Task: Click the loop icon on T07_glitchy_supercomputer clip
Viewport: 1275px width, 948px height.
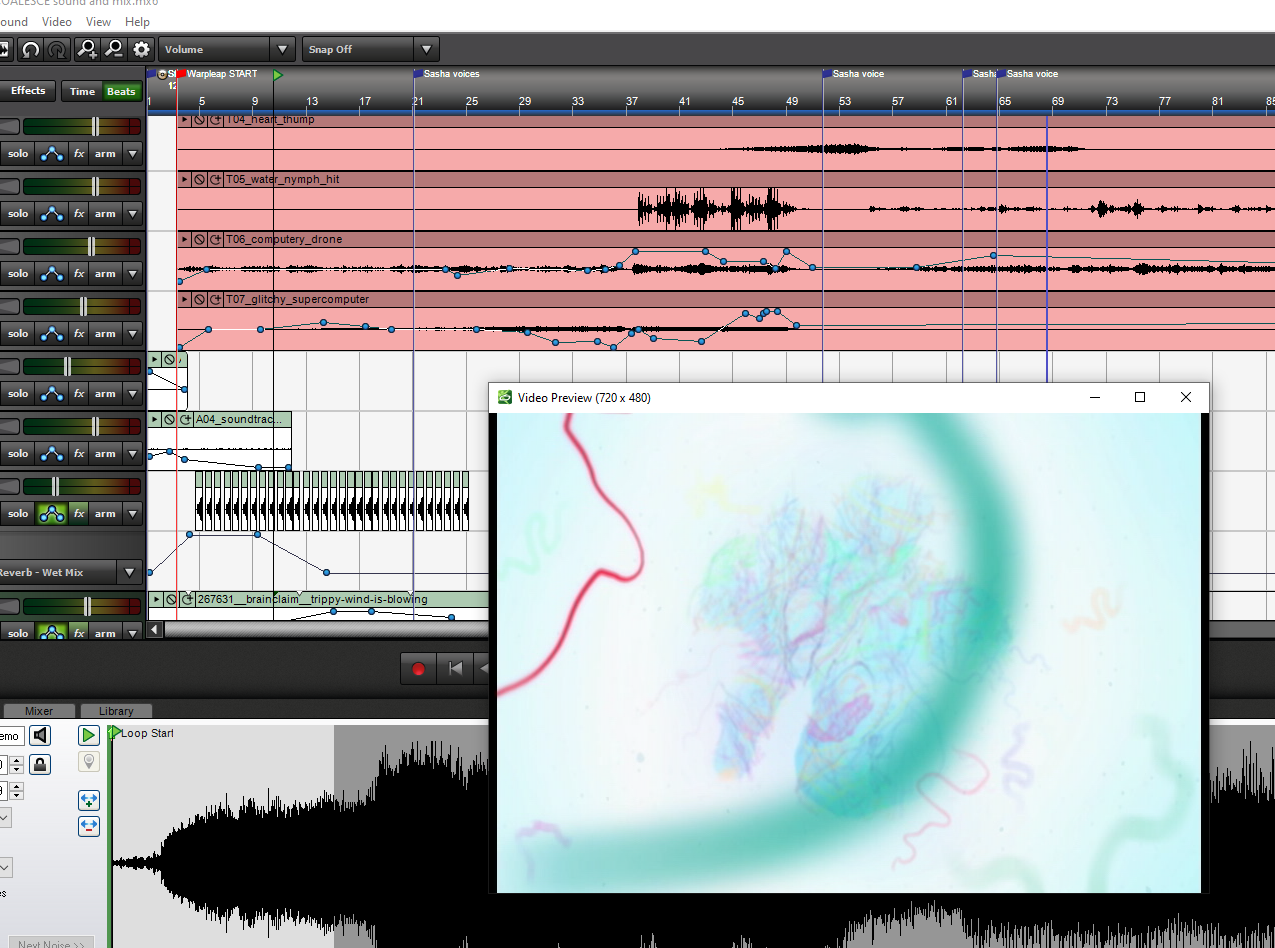Action: [216, 300]
